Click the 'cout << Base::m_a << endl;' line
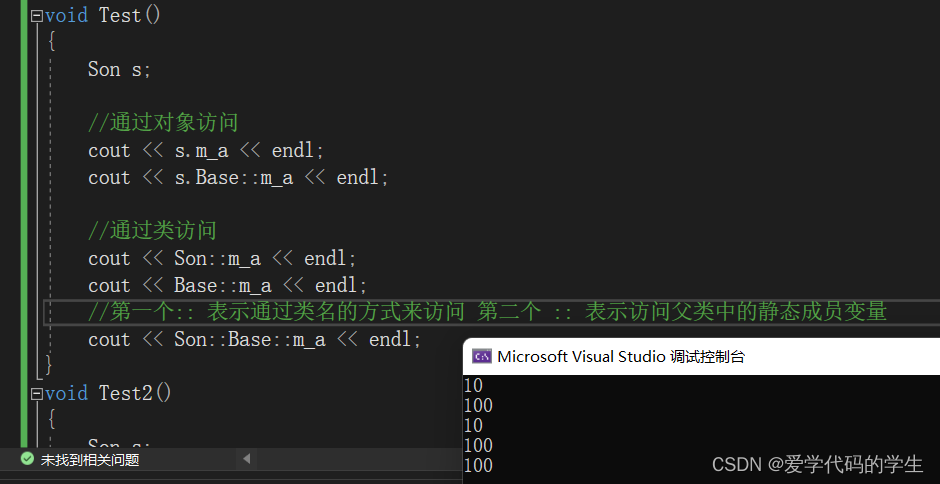The height and width of the screenshot is (484, 940). pos(228,286)
